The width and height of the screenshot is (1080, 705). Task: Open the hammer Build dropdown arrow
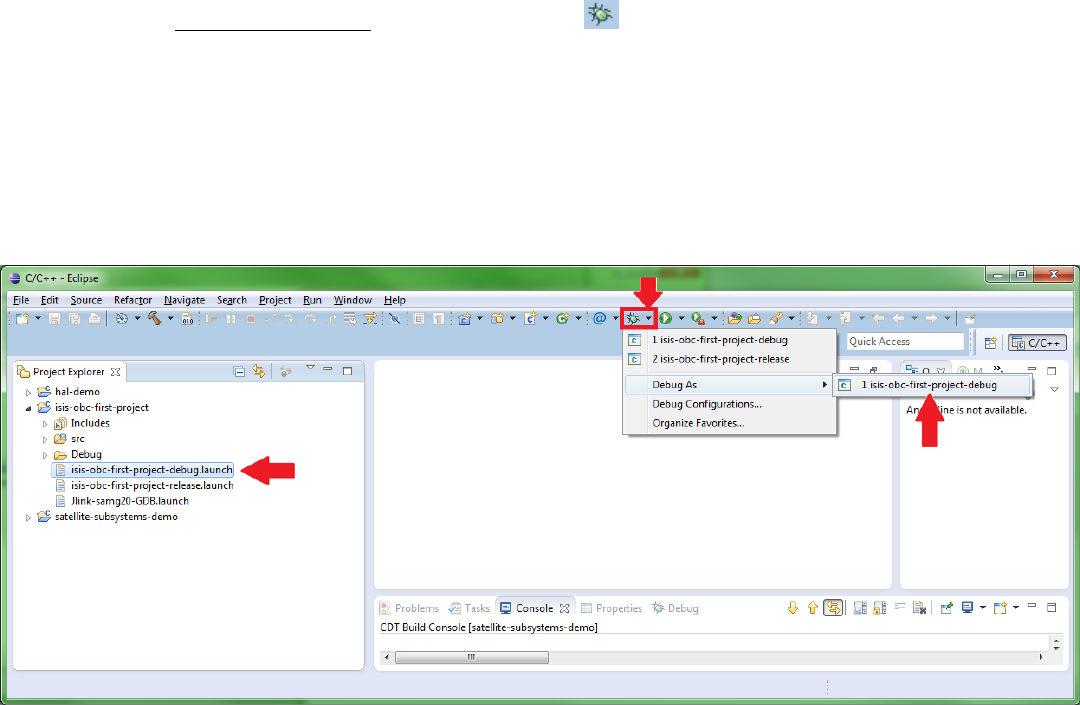click(x=170, y=319)
